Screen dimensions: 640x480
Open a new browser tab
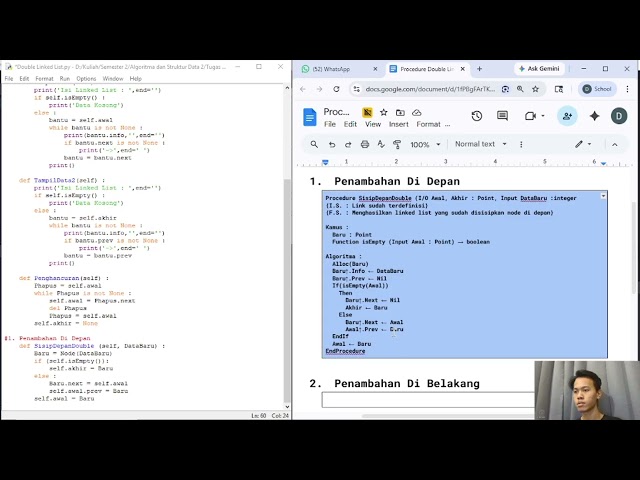(480, 69)
